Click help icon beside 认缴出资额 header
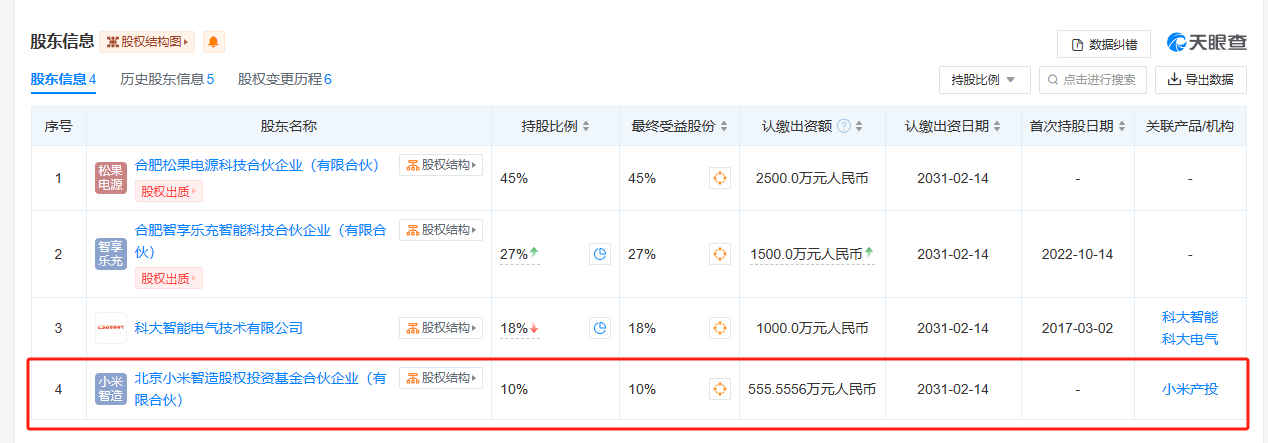1268x443 pixels. point(843,126)
